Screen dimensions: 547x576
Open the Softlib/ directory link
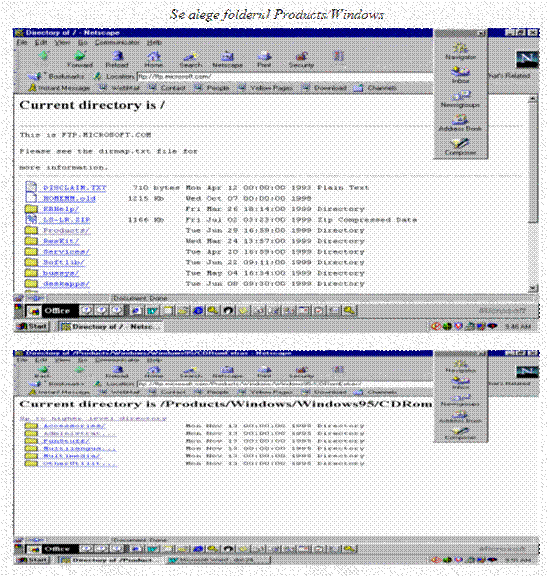[x=64, y=262]
